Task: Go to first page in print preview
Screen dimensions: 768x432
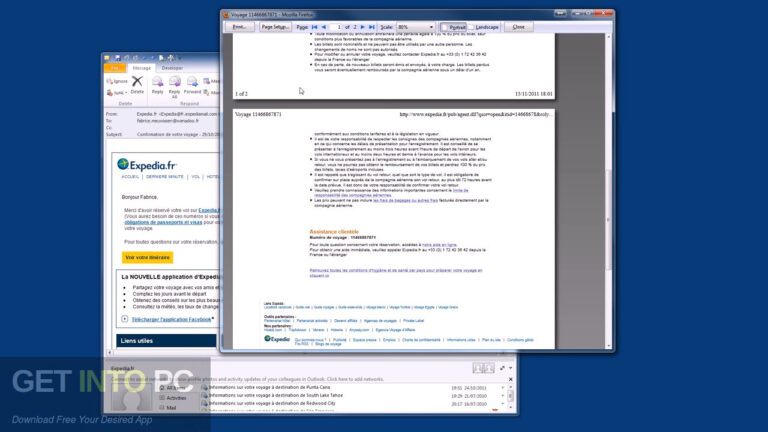Action: (314, 27)
